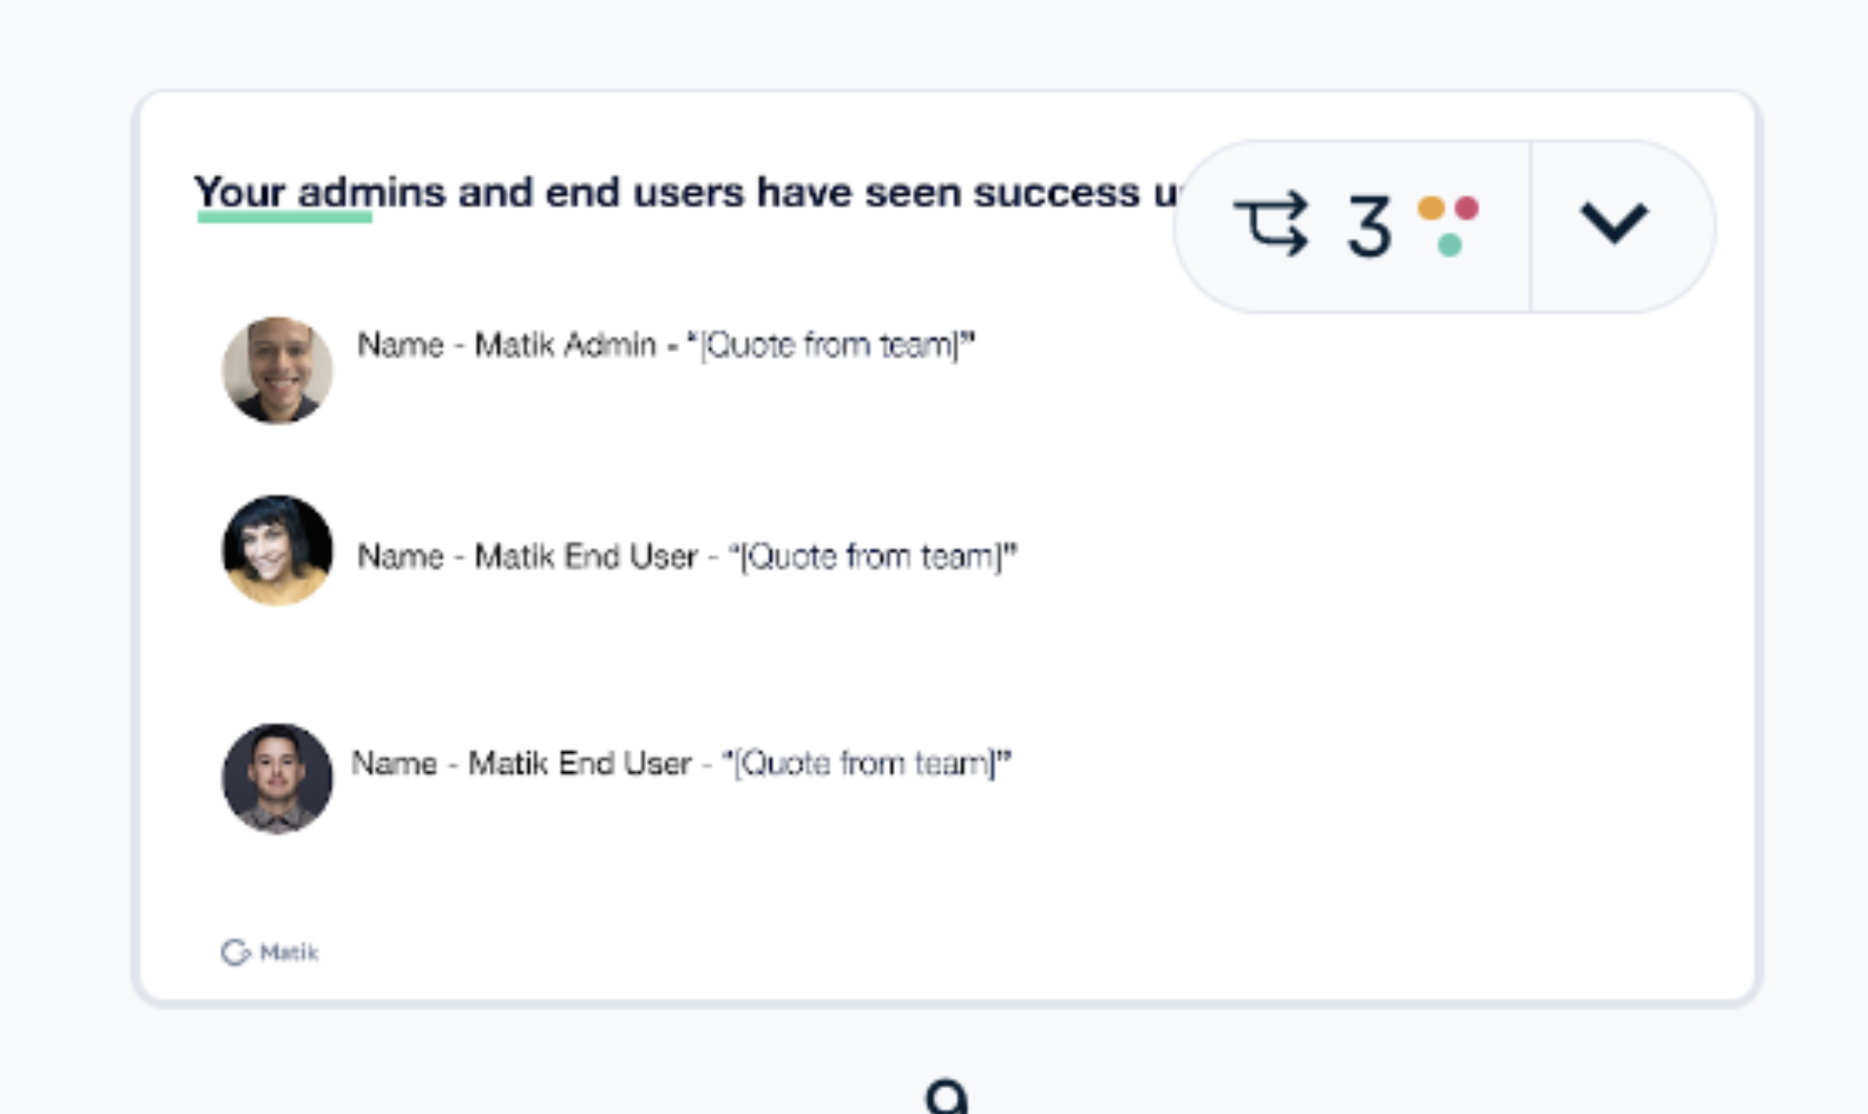
Task: Select the avatar of the woman with dark bangs
Action: tap(277, 550)
